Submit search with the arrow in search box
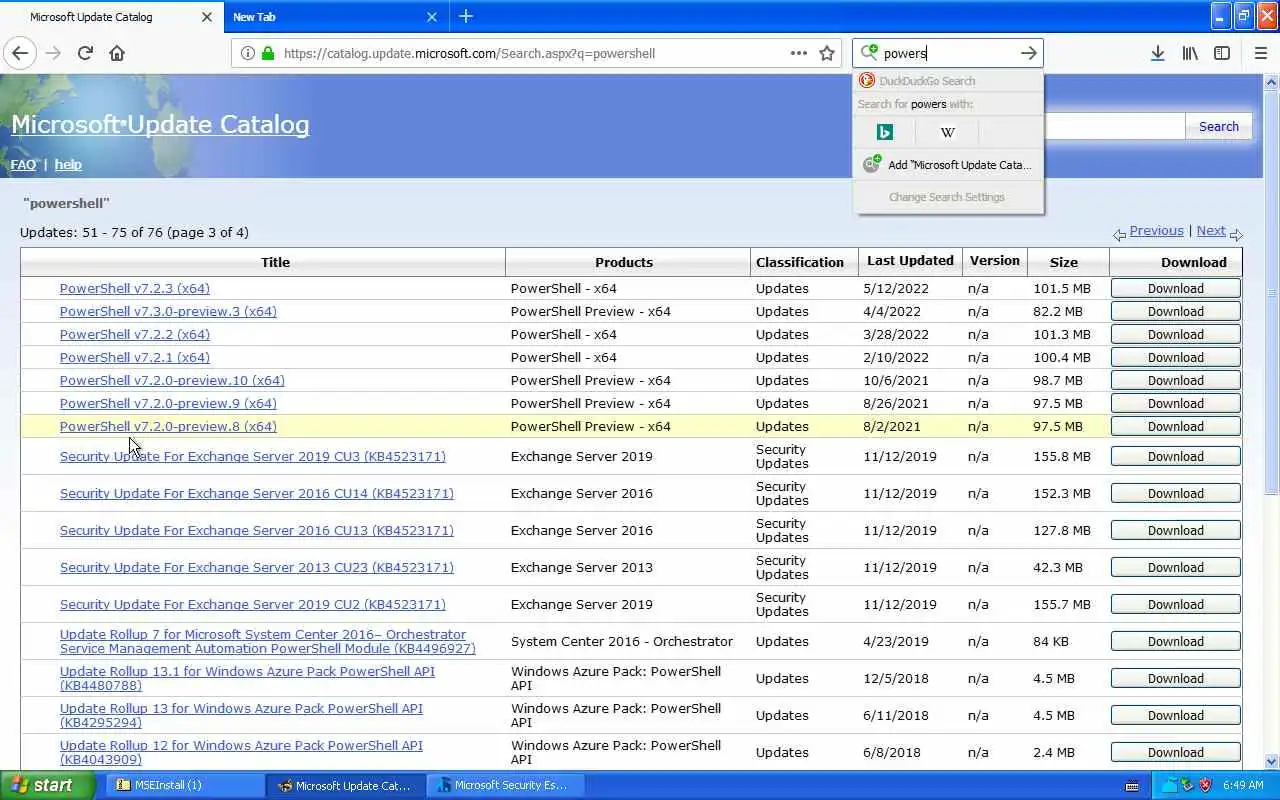 (x=1028, y=53)
